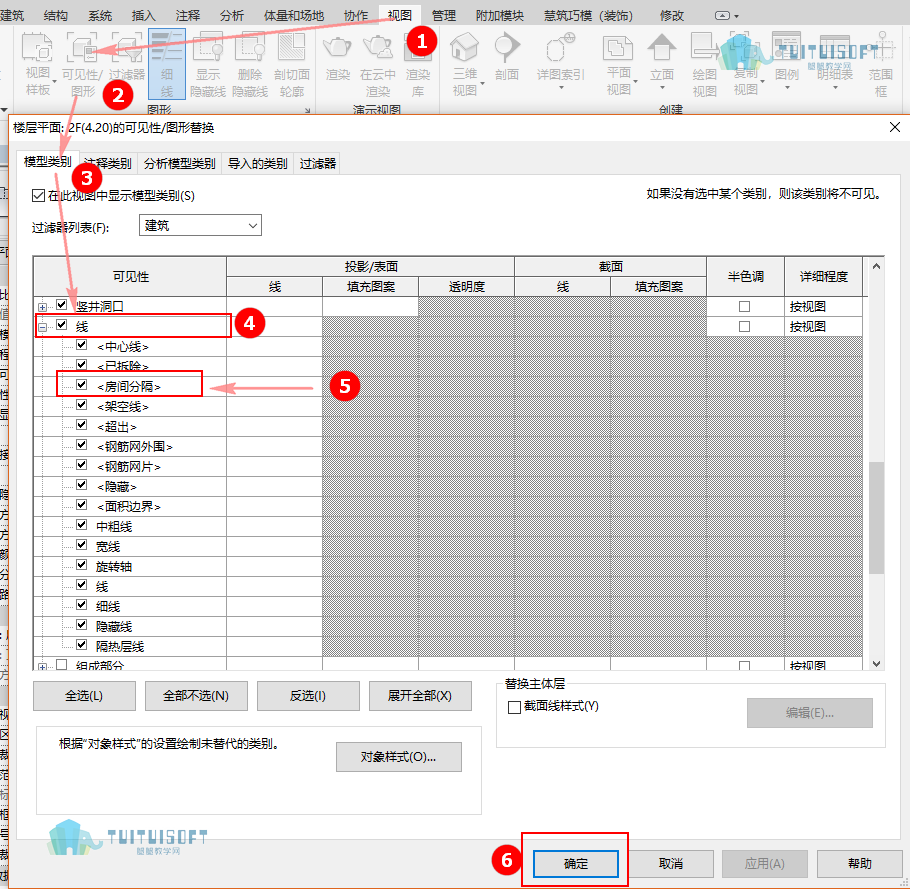Start 在云中渲染 cloud render
Image resolution: width=910 pixels, height=889 pixels.
tap(378, 65)
